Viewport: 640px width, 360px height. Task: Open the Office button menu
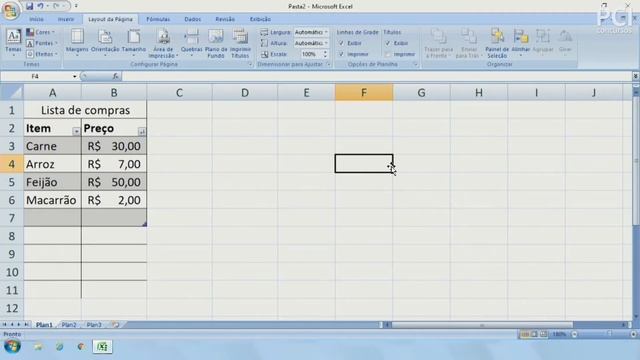coord(11,10)
